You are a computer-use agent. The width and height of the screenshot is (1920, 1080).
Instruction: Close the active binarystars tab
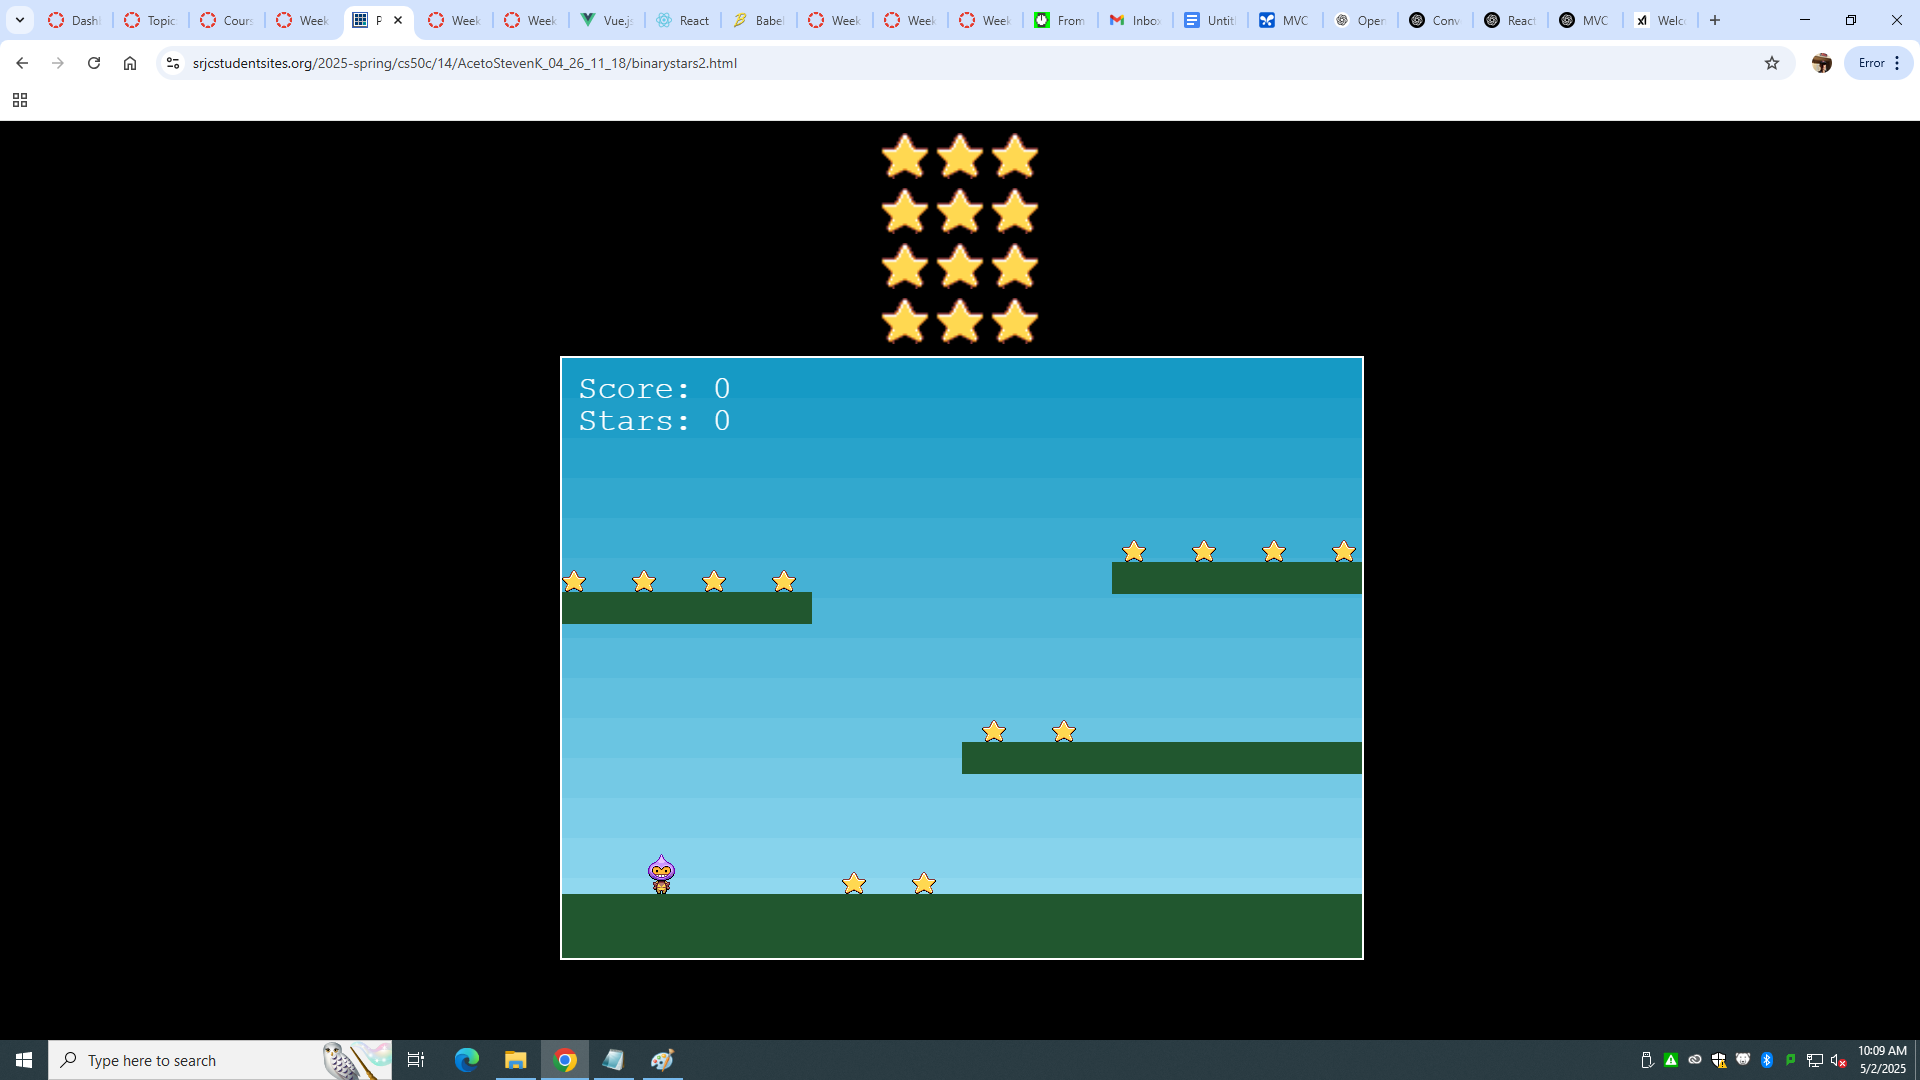click(x=398, y=20)
